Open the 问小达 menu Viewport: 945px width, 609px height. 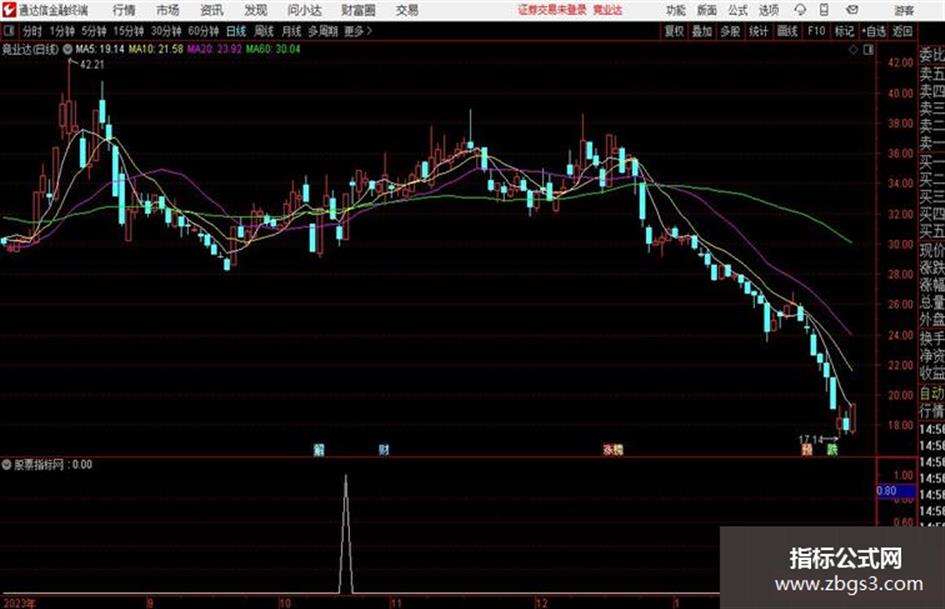[304, 10]
